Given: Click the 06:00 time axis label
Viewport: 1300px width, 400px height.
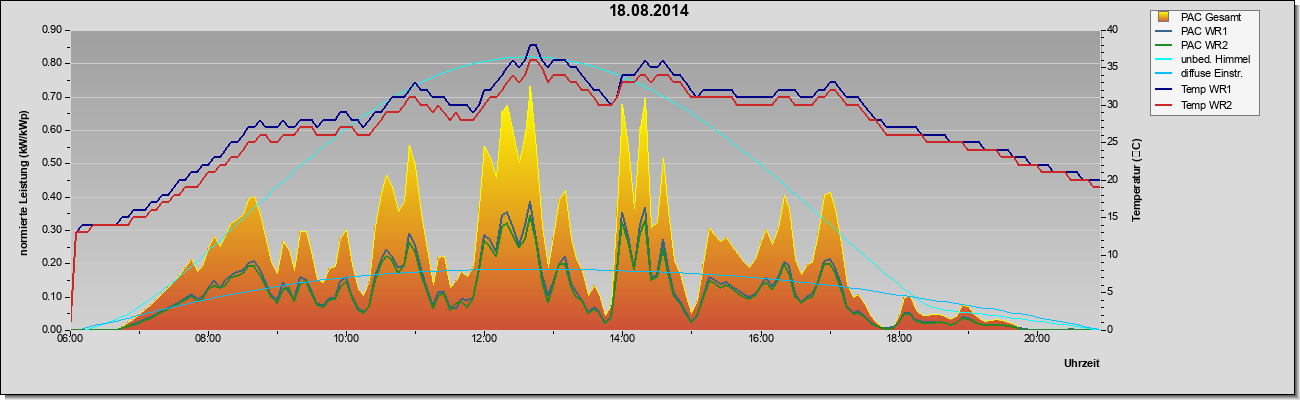Looking at the screenshot, I should coord(70,338).
